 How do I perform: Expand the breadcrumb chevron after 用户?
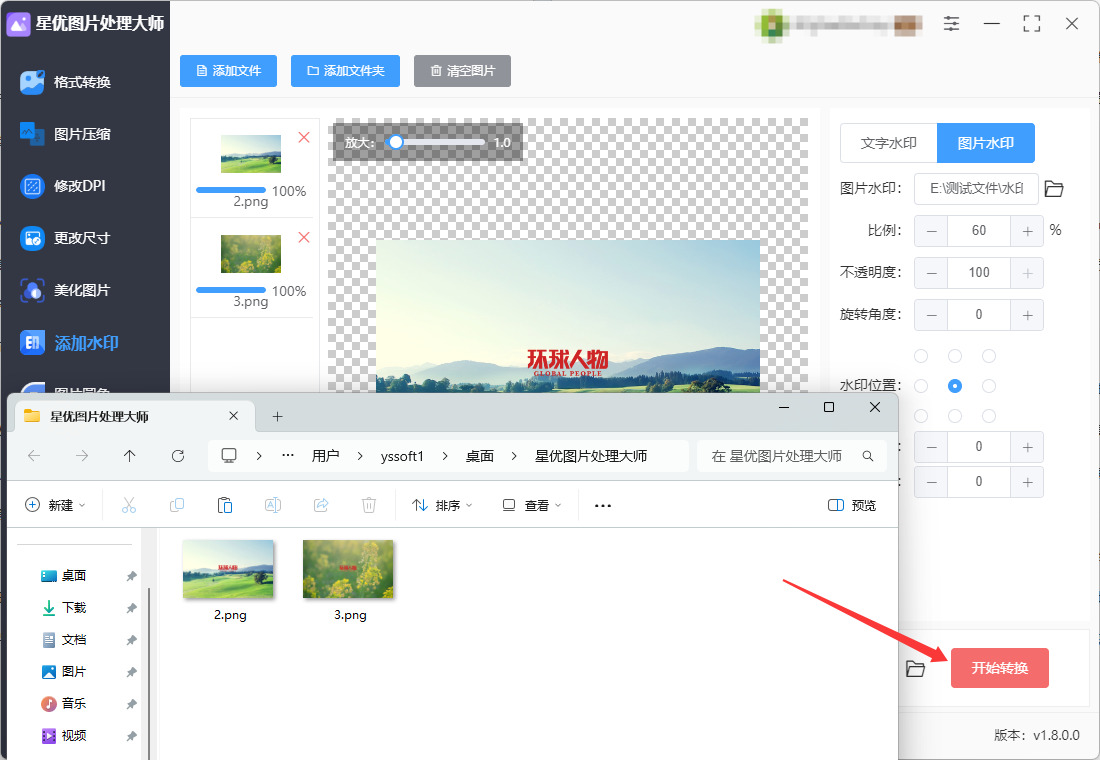click(360, 456)
